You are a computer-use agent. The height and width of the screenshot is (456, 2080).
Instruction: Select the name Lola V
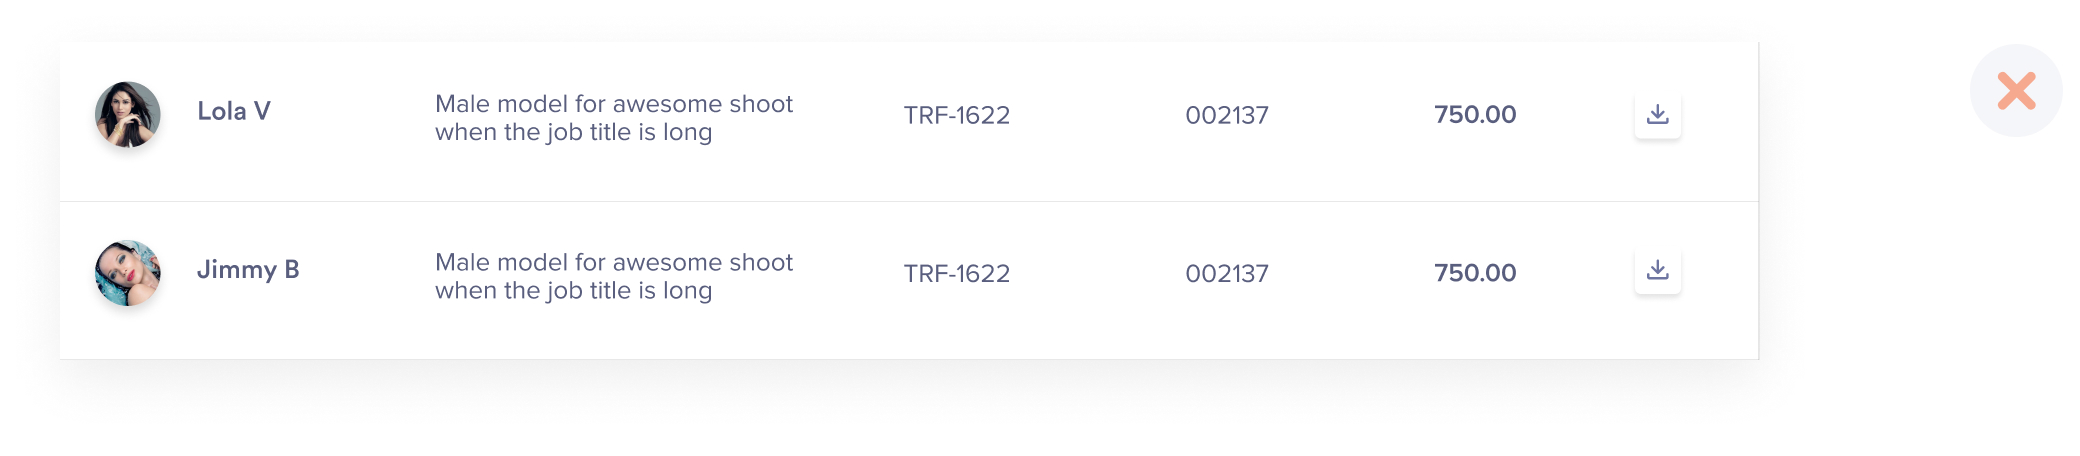pos(234,111)
